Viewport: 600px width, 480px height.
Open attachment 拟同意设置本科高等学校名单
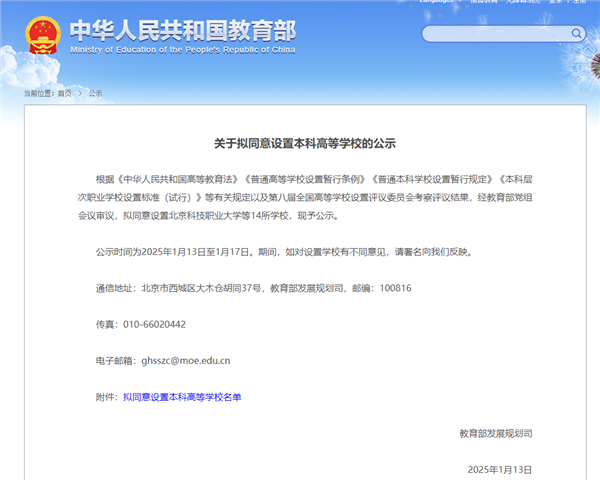(x=182, y=397)
